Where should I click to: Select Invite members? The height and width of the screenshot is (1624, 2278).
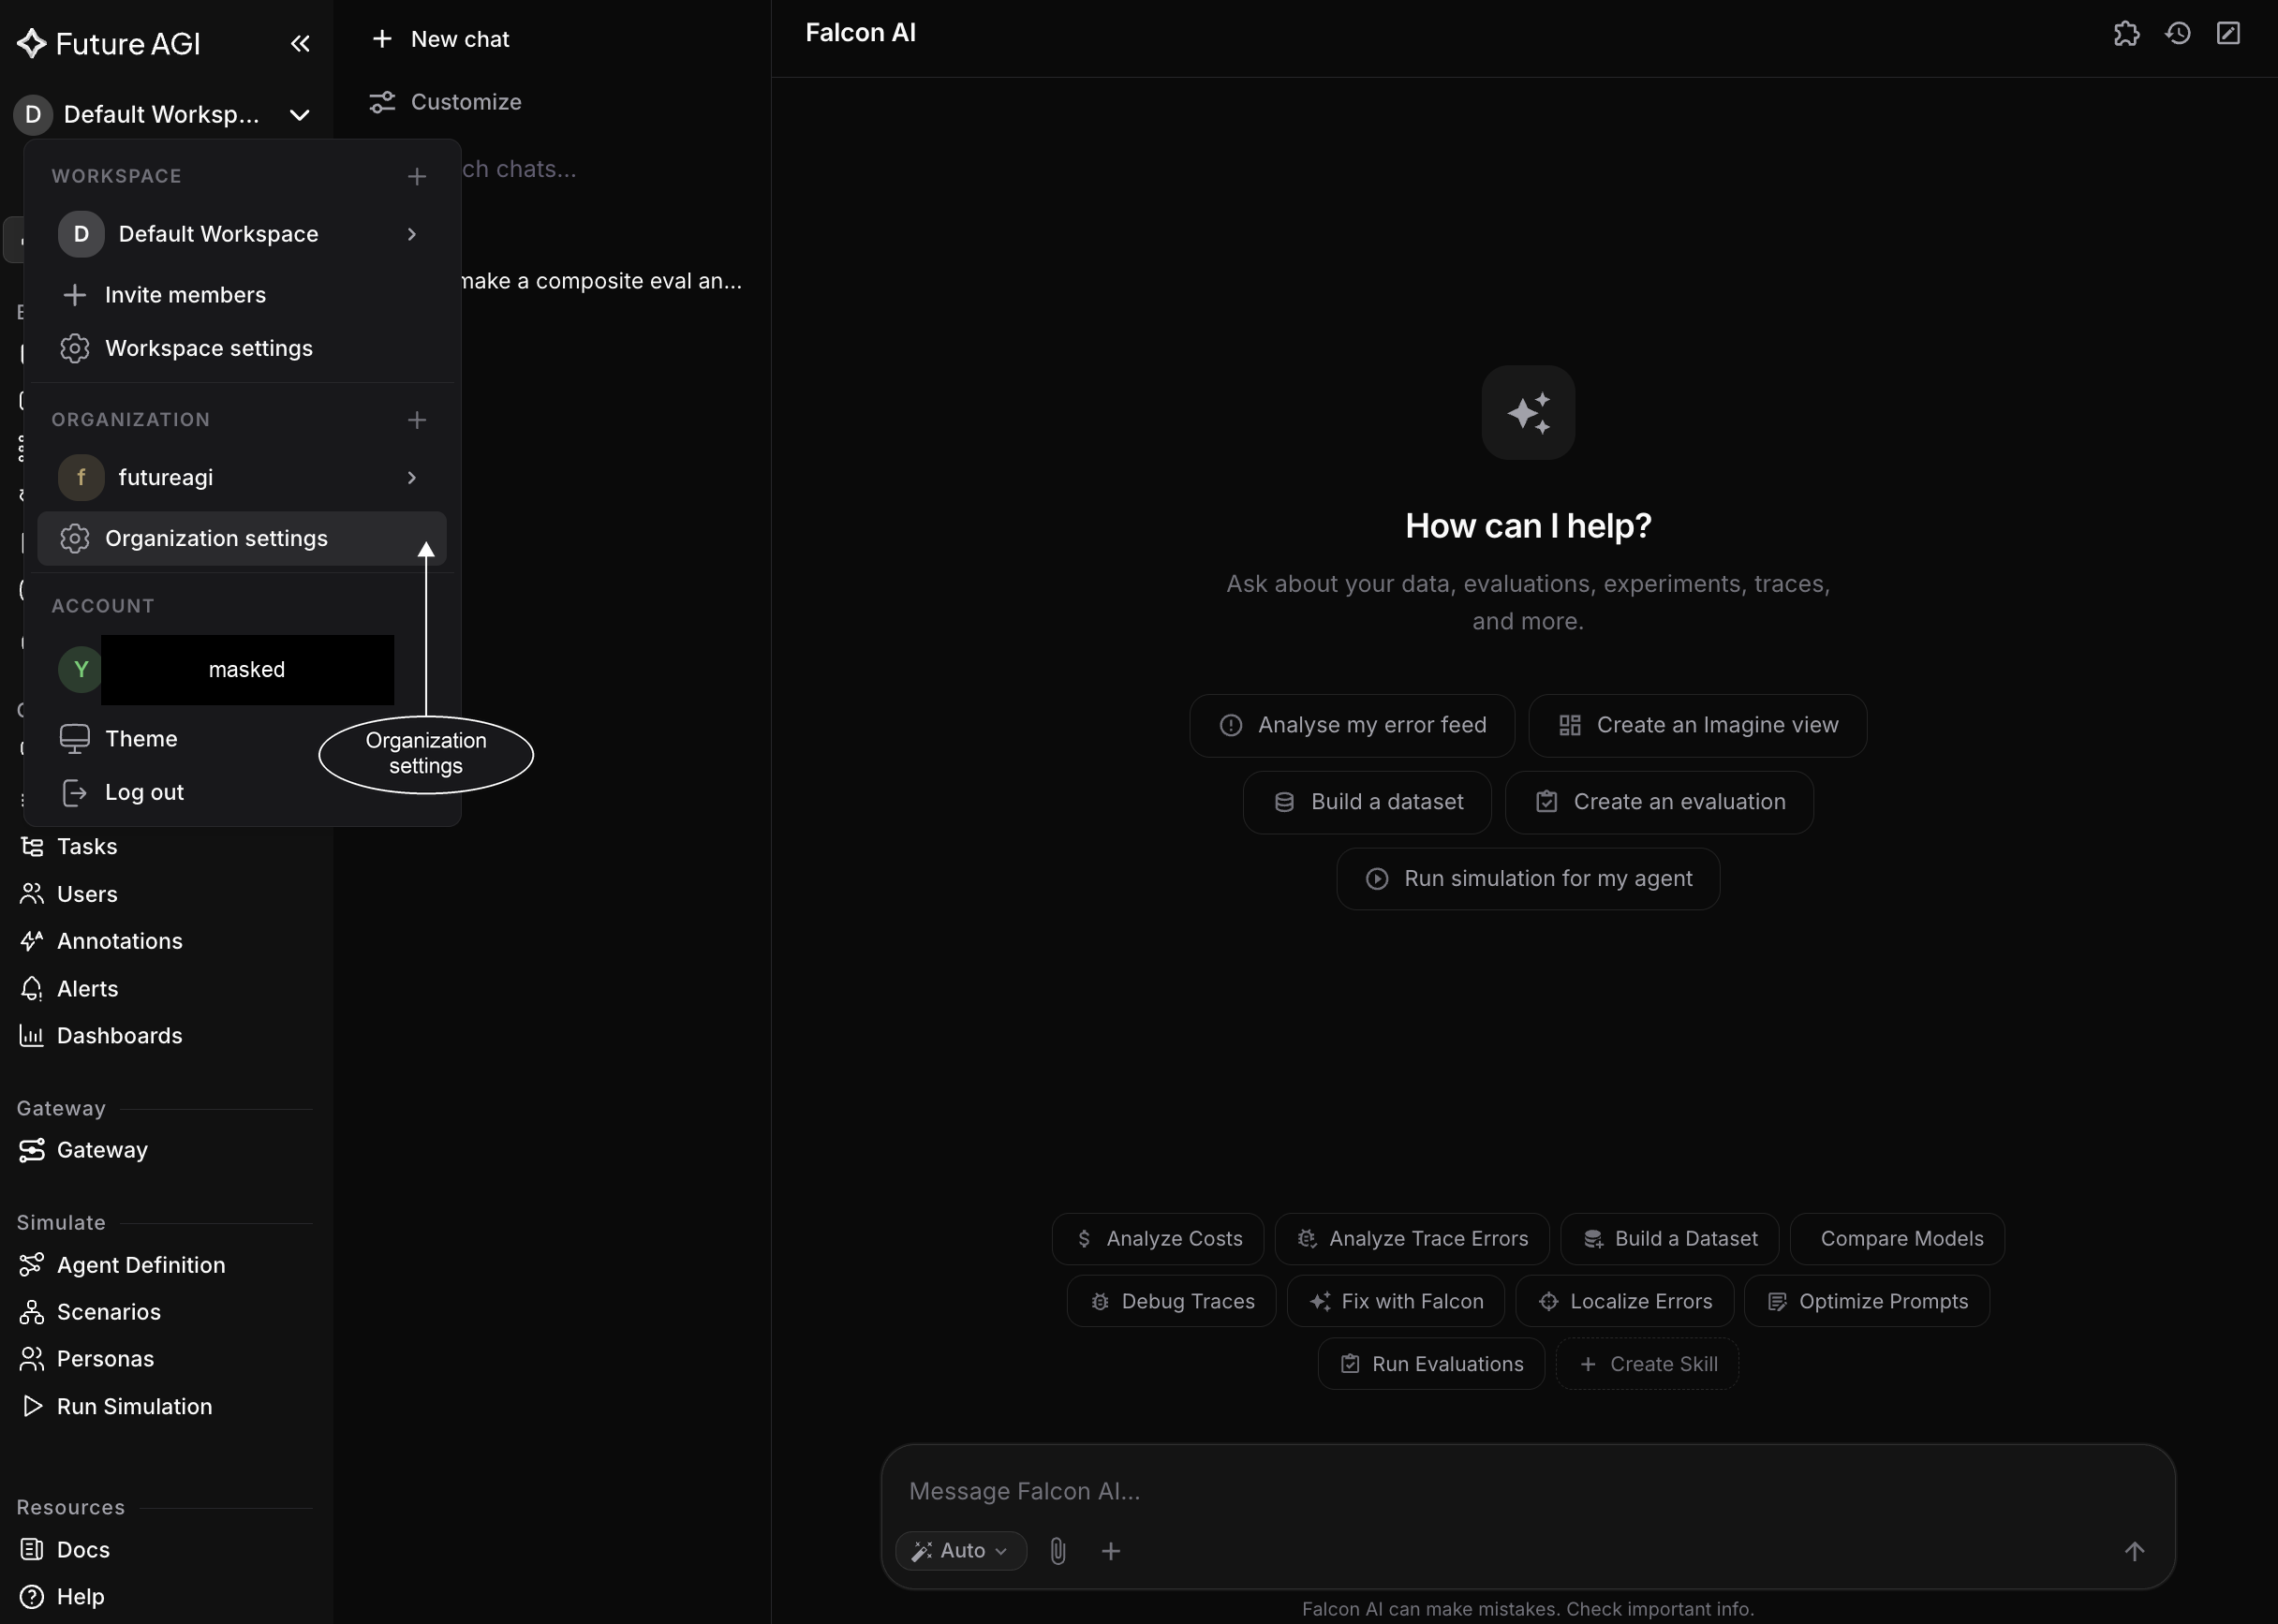(x=242, y=295)
